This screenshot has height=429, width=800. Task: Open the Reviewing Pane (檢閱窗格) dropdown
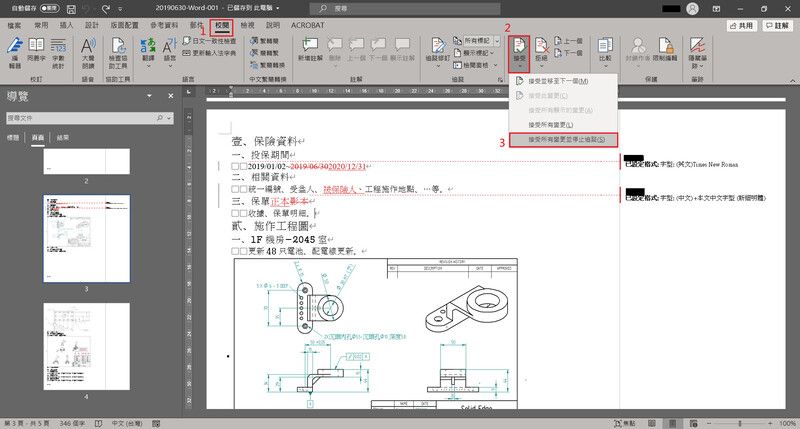click(x=474, y=65)
